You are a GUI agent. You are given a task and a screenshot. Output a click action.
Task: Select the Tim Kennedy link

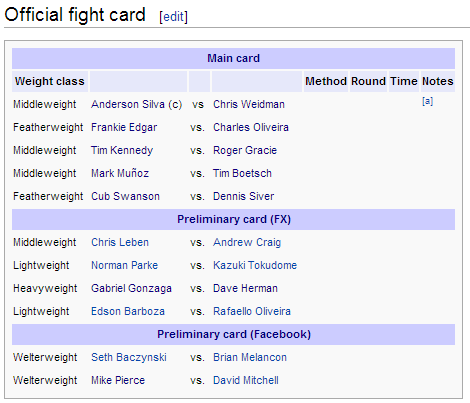[122, 150]
